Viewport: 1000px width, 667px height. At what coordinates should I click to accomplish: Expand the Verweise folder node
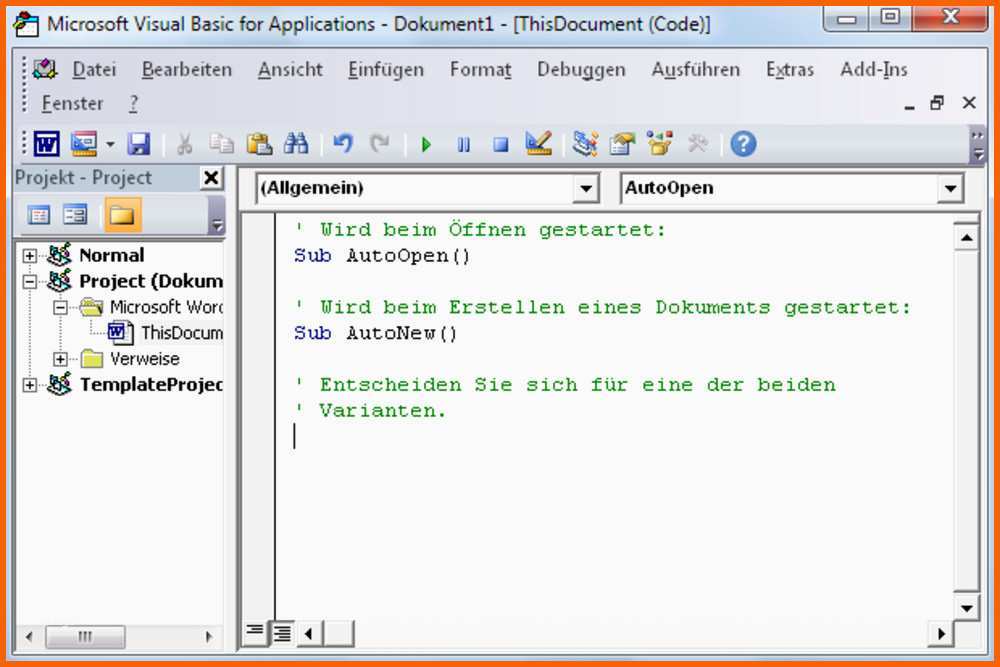click(x=61, y=359)
